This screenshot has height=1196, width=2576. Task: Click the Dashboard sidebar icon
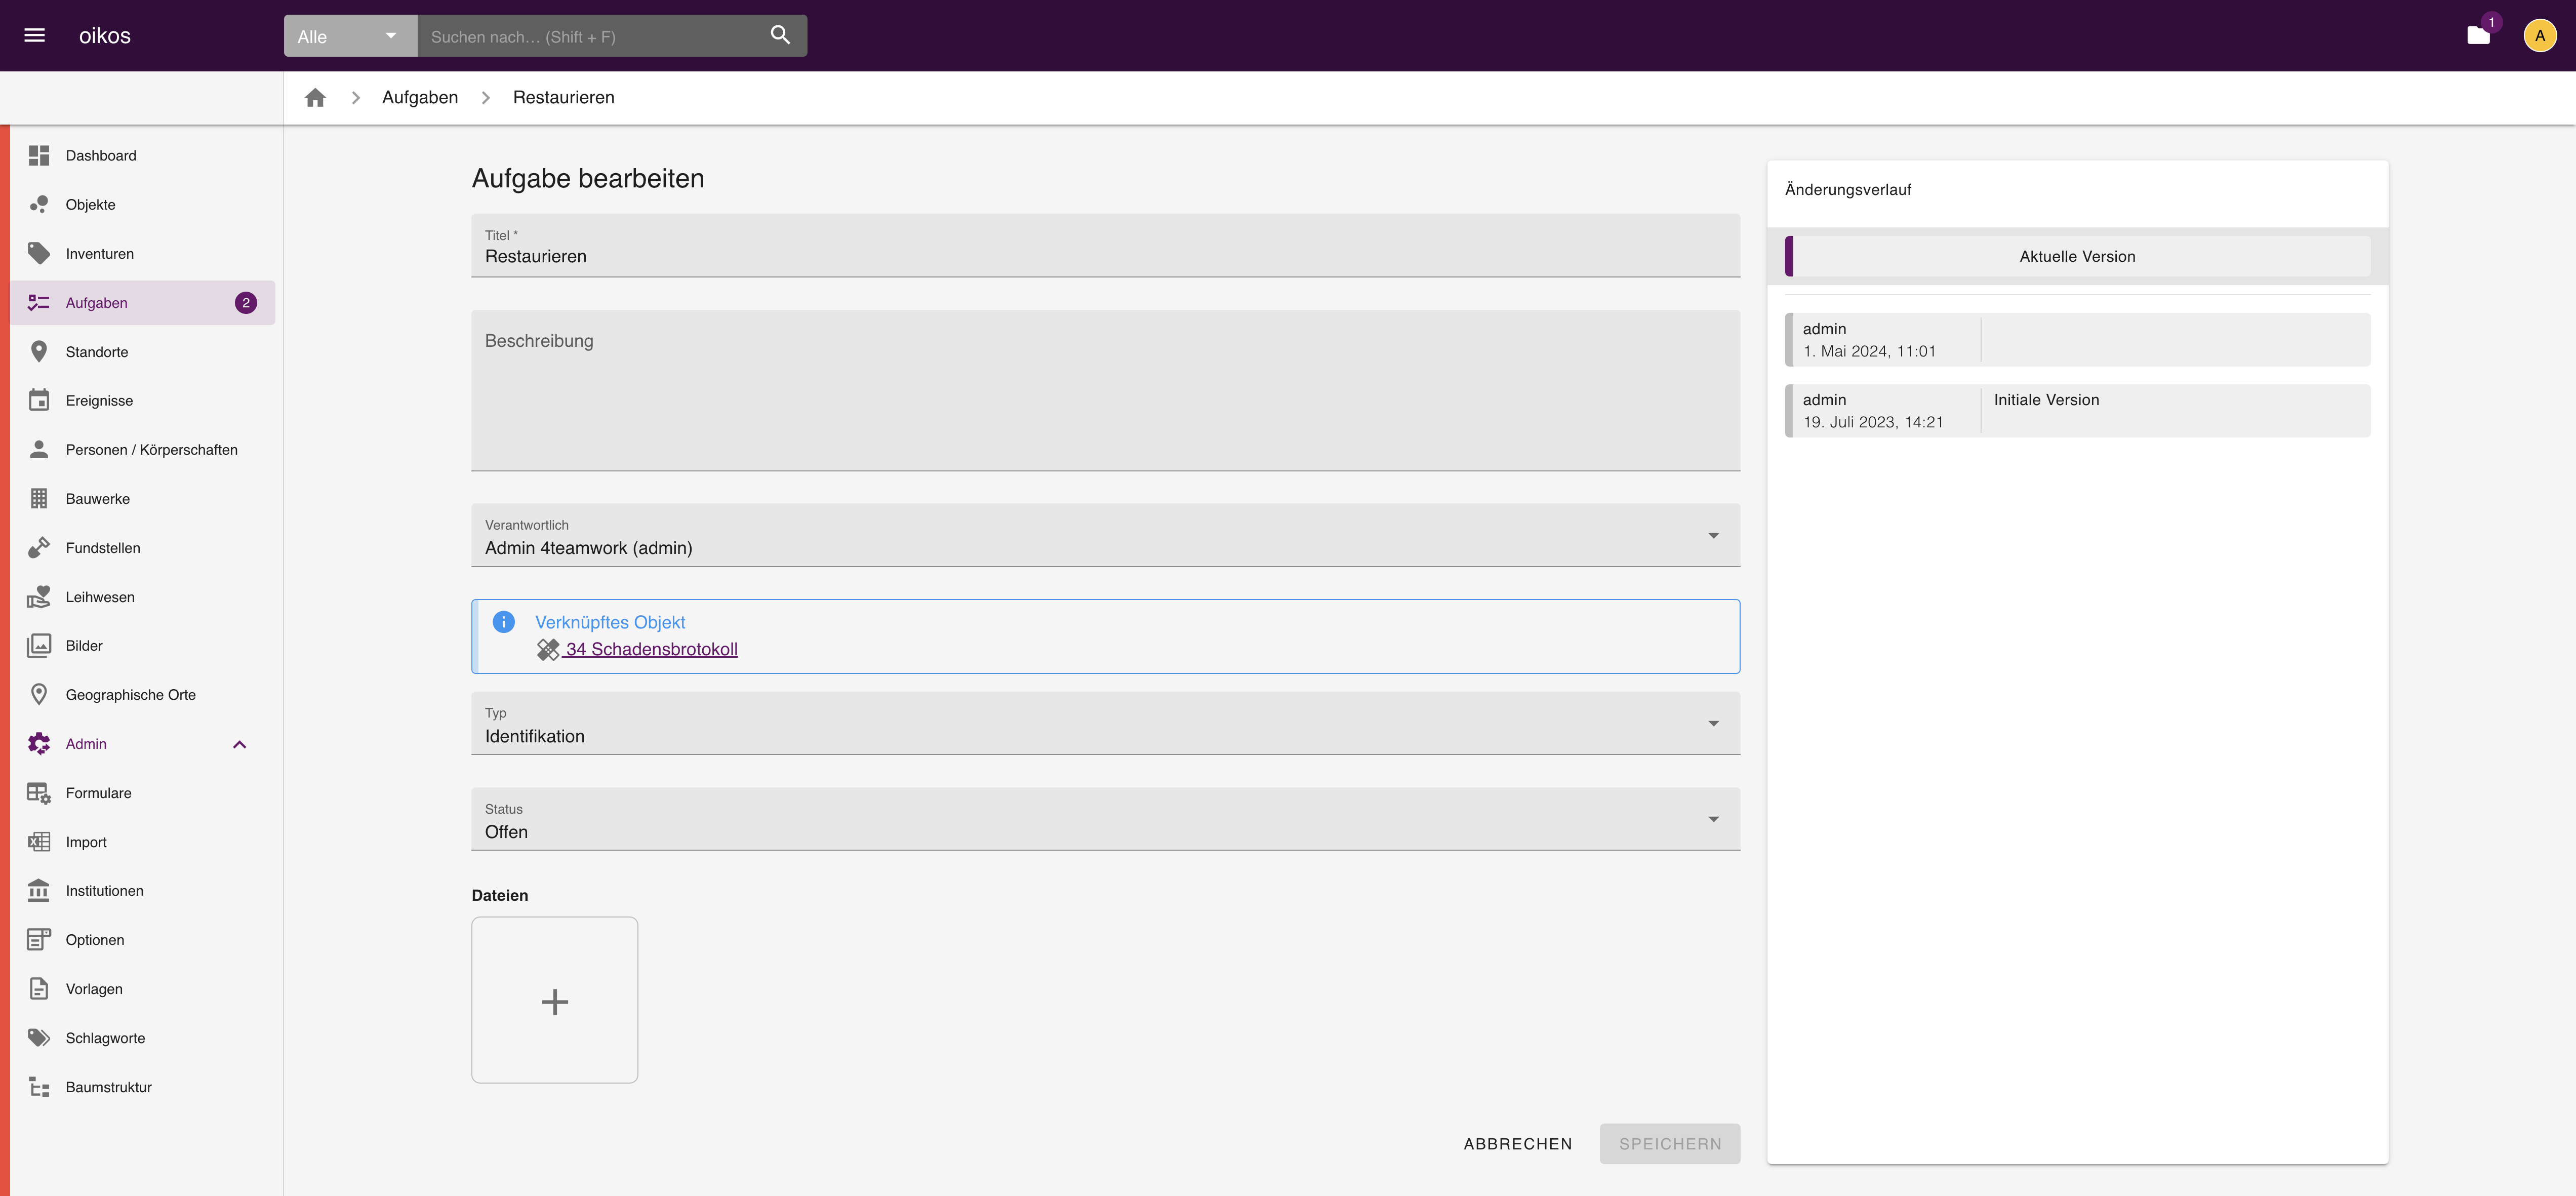(x=39, y=156)
